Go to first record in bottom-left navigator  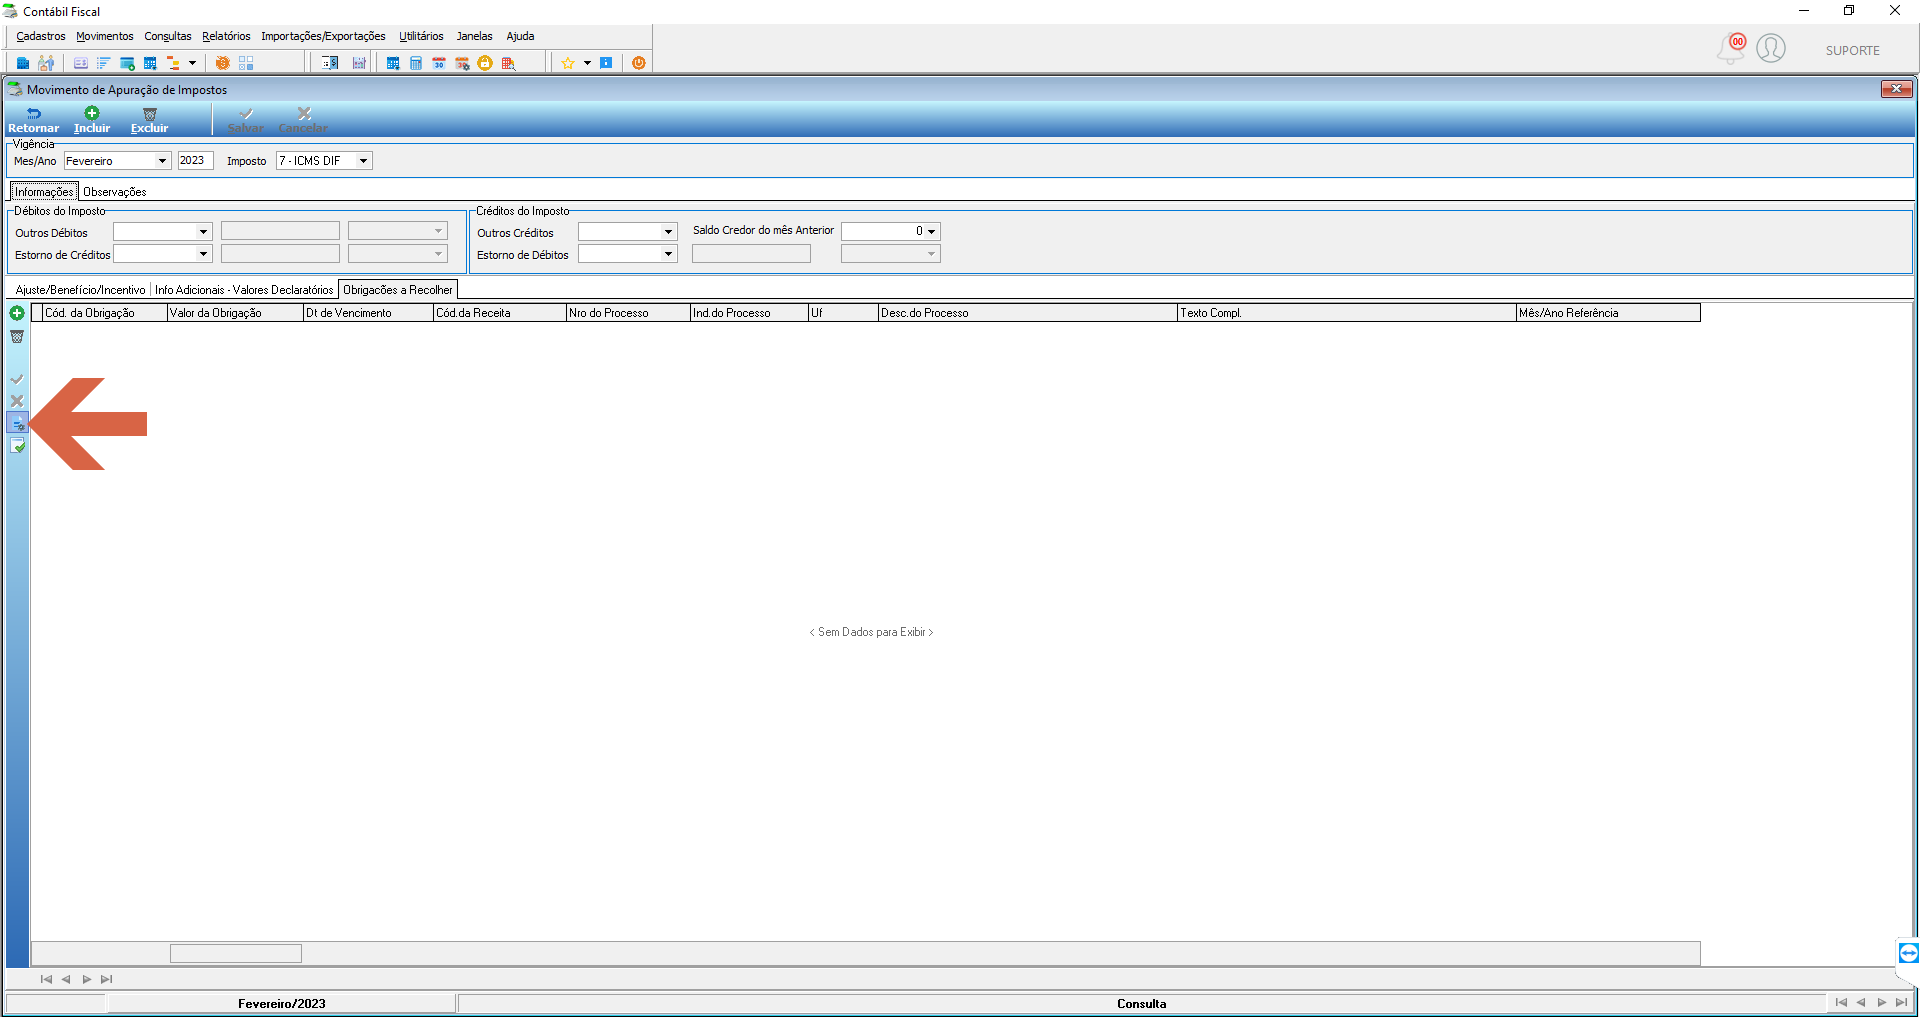(46, 979)
